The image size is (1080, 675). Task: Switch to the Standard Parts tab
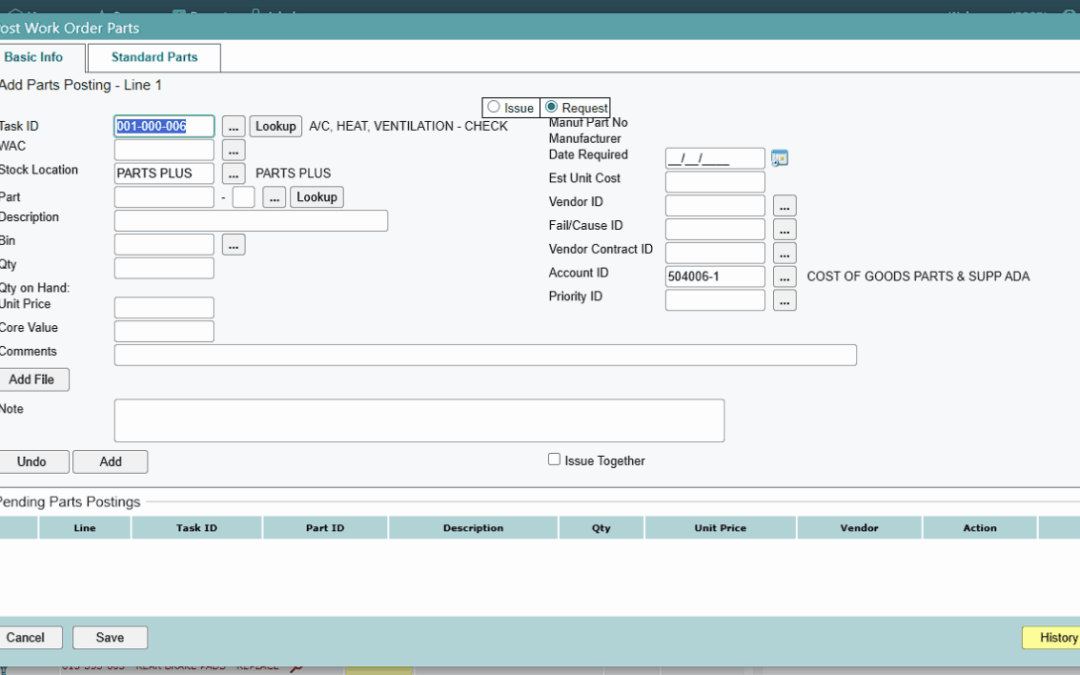154,57
